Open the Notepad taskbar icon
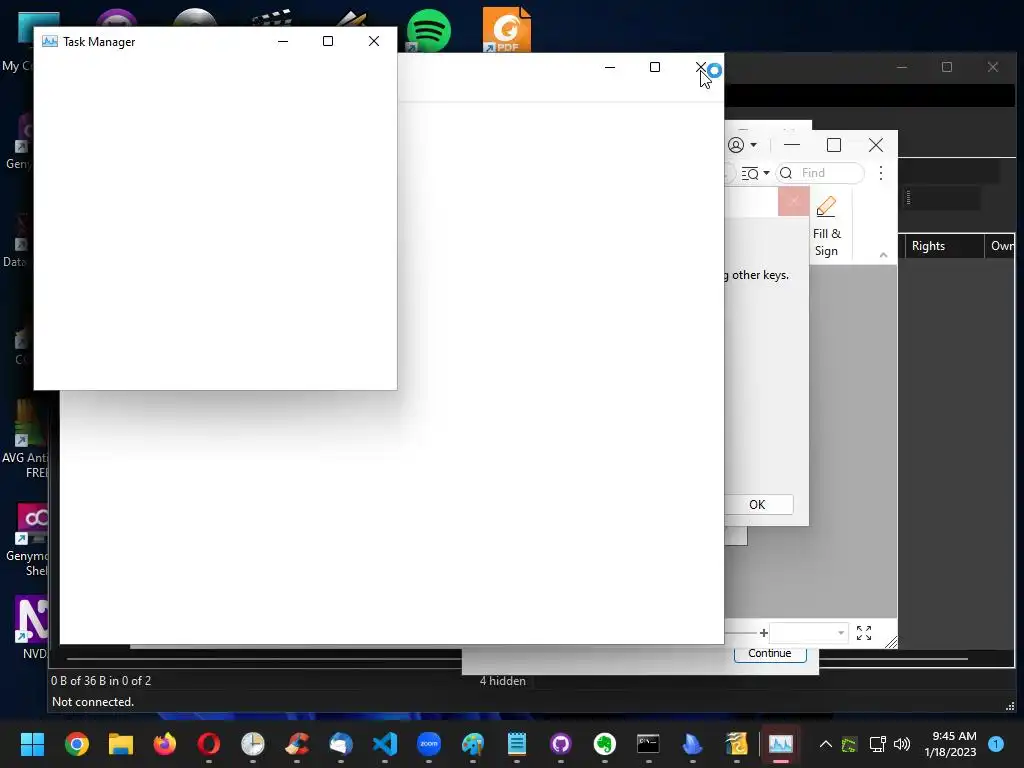 (x=517, y=744)
